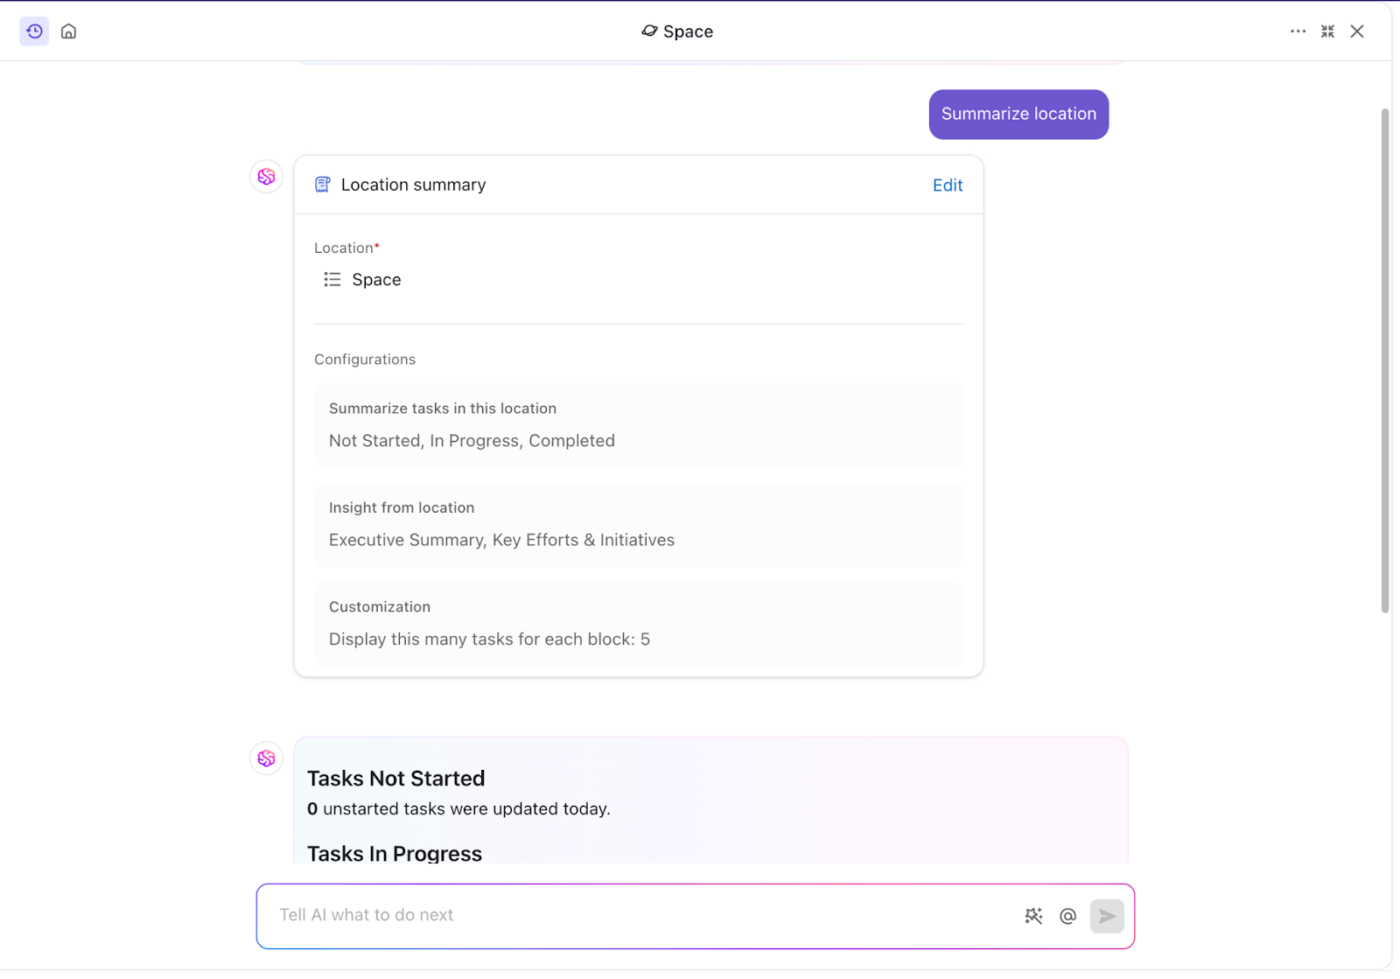Focus the Tell AI what to do next field
Screen dimensions: 1400x979
pos(640,915)
